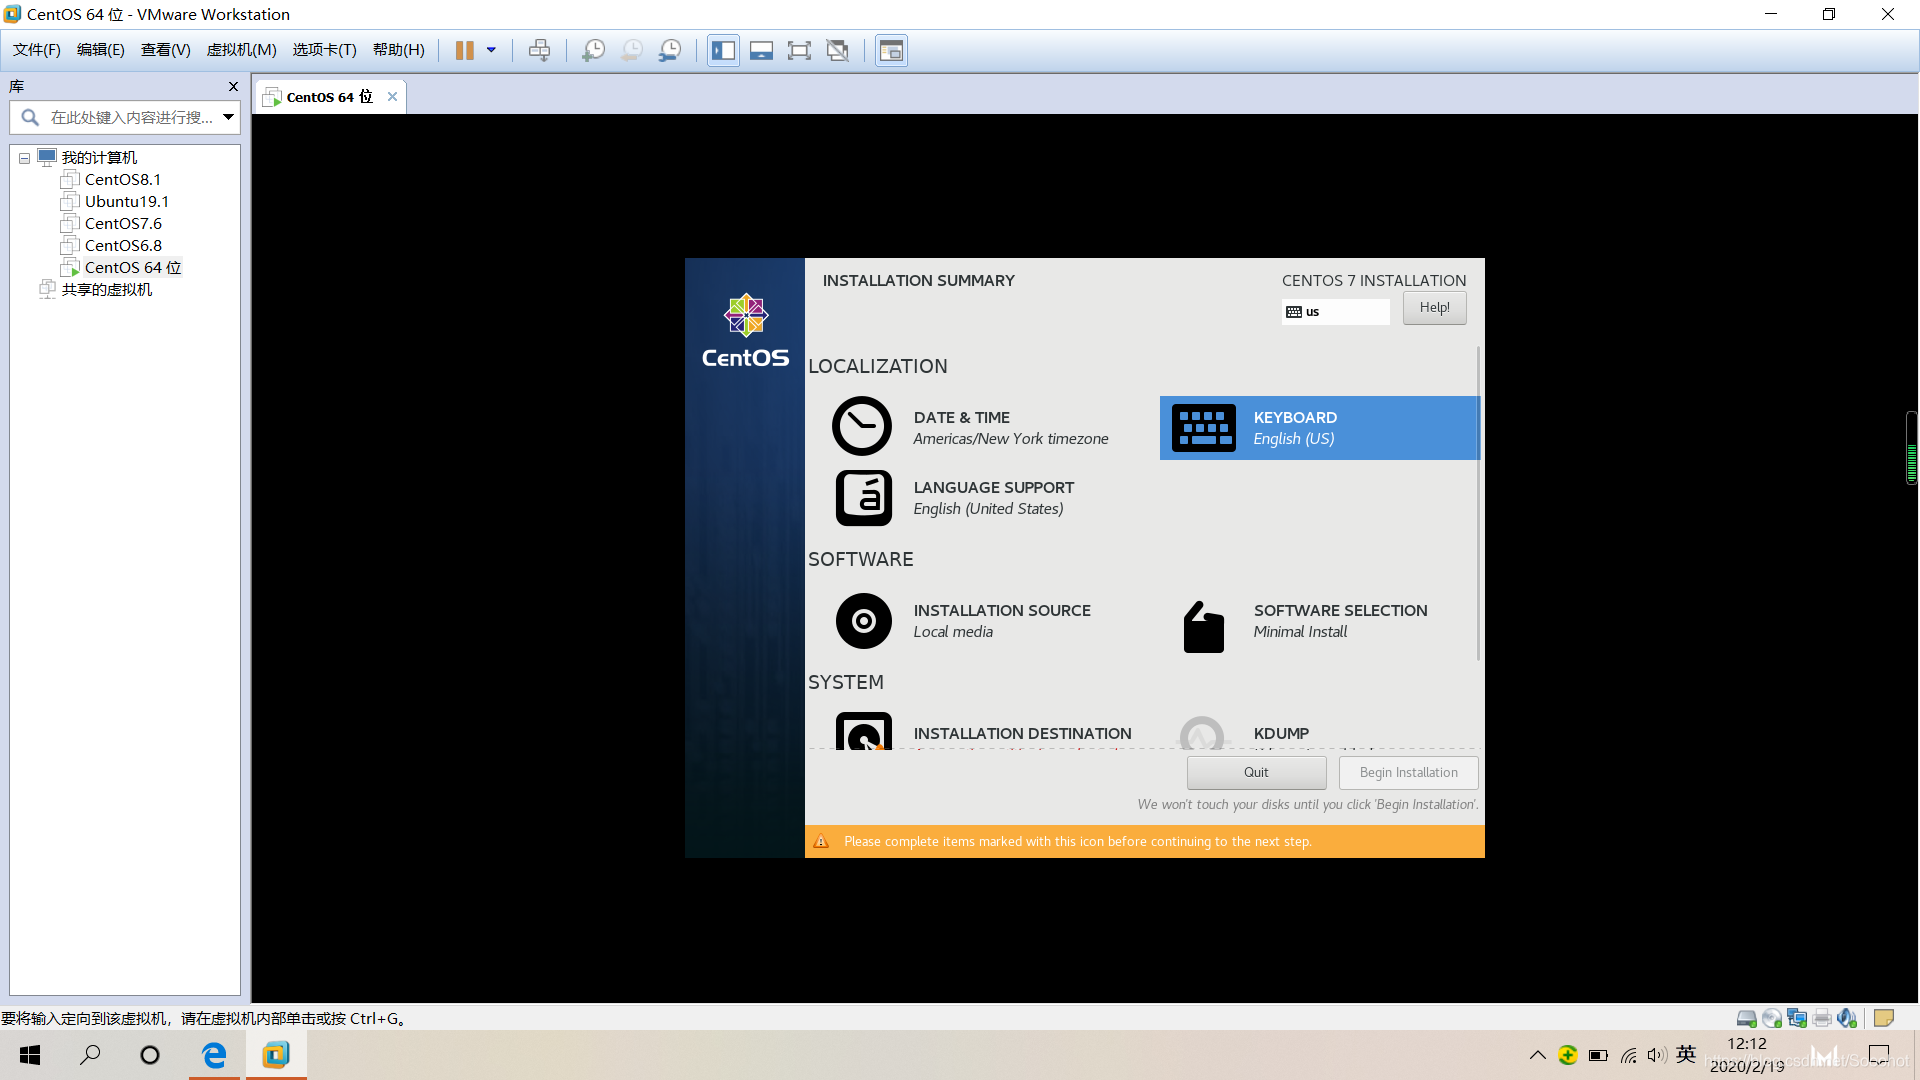Select Ubuntu19.1 in the library
The width and height of the screenshot is (1920, 1080).
point(126,202)
